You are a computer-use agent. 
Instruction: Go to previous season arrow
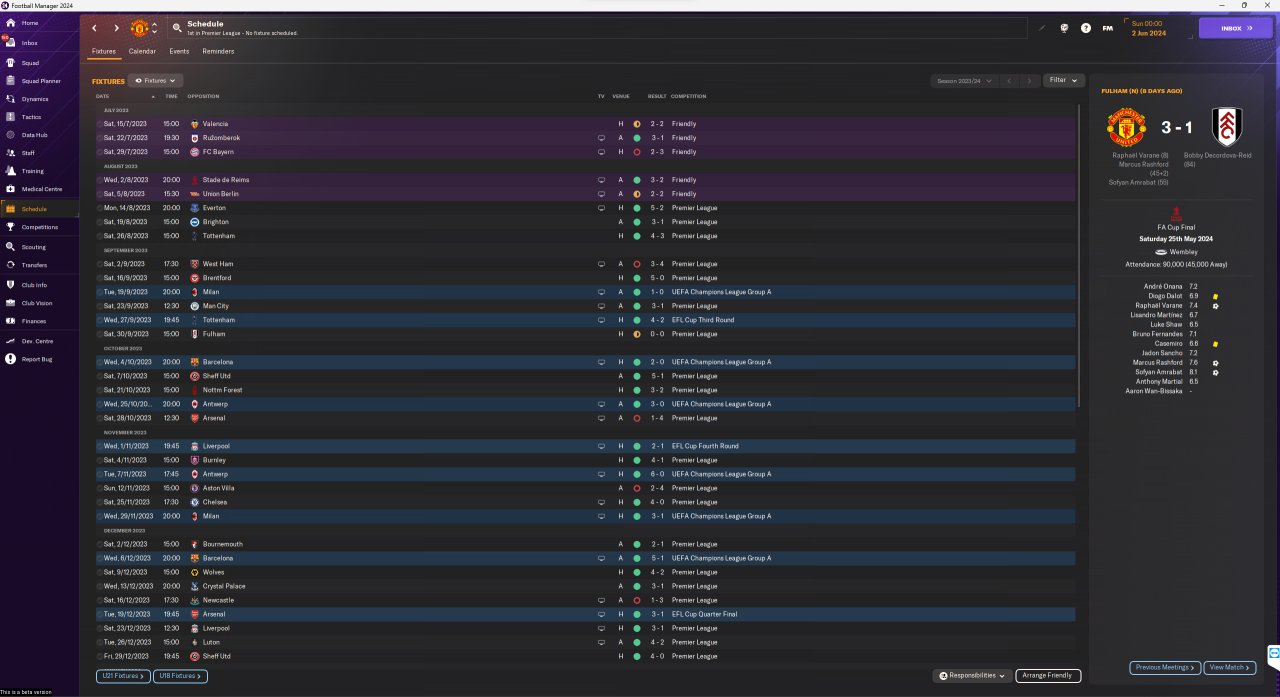1010,80
